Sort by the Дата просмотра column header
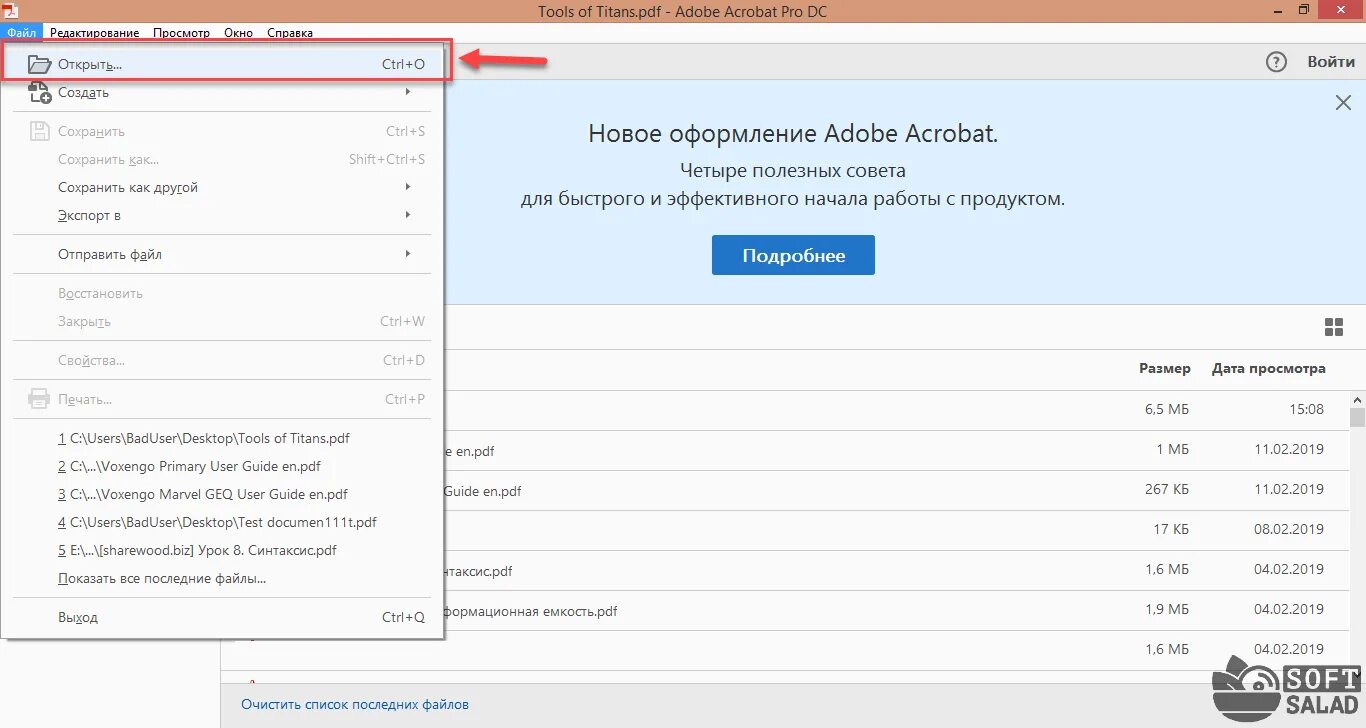 click(x=1269, y=368)
